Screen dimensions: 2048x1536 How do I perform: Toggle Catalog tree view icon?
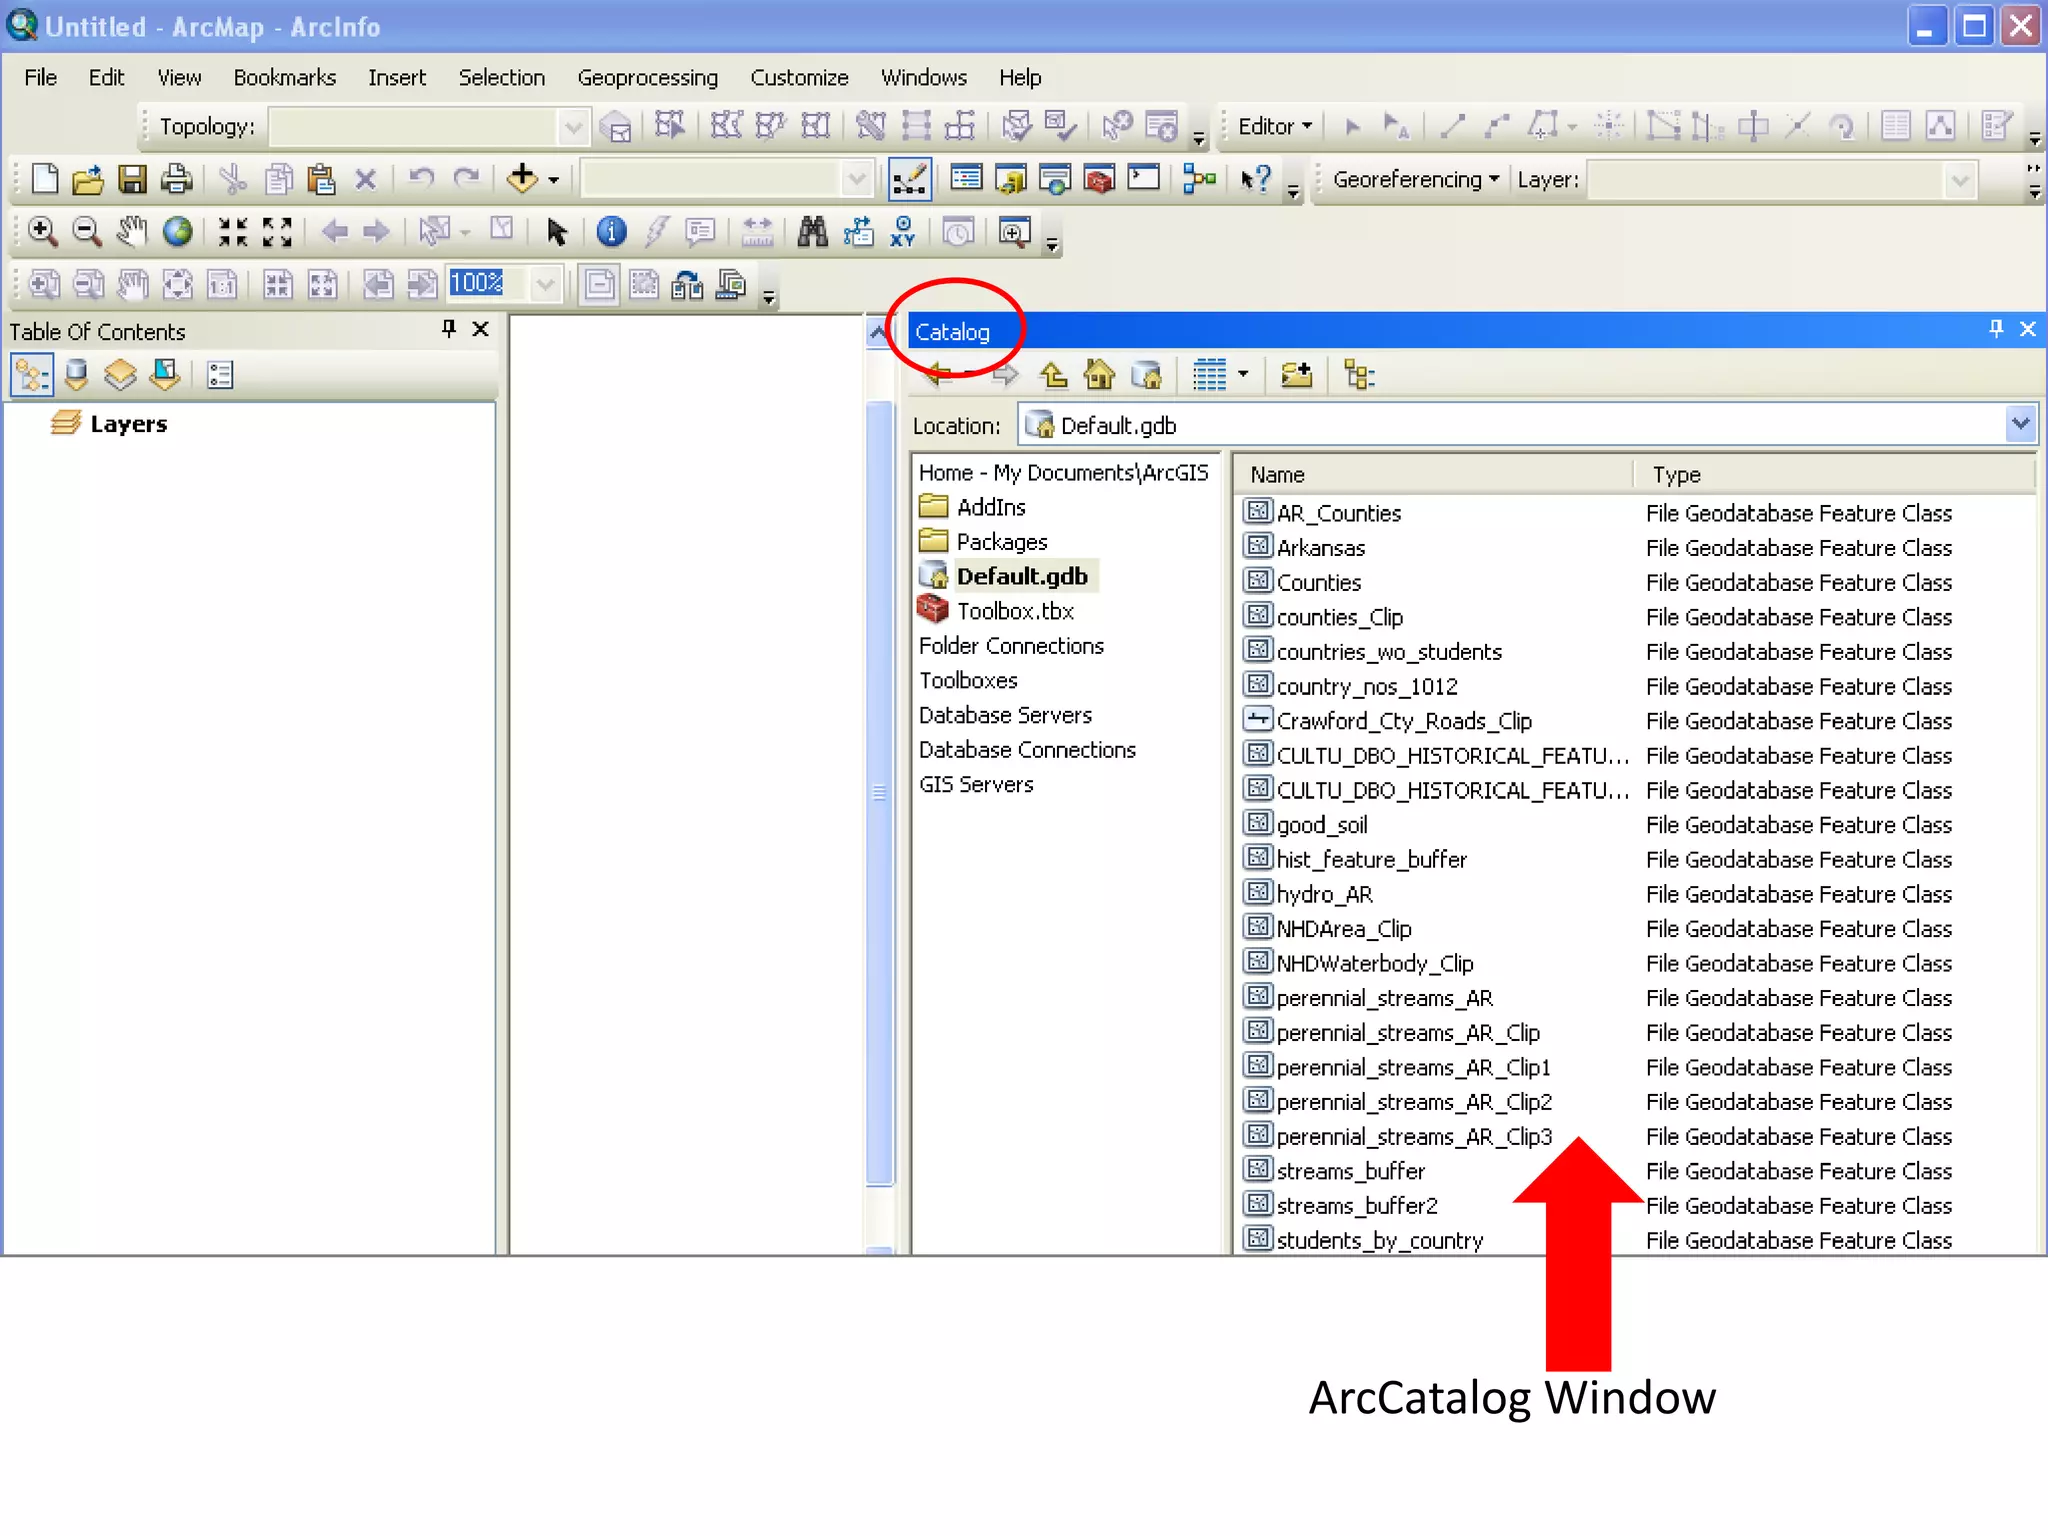1359,376
